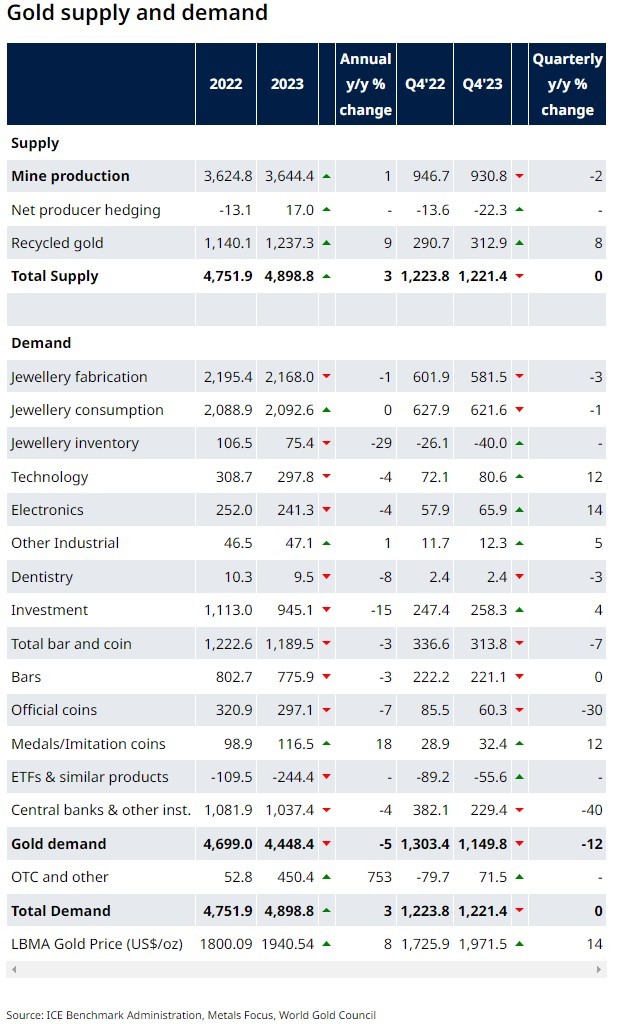Click the green up arrow next to Recycled gold Q4'23
The height and width of the screenshot is (1024, 621).
[x=520, y=243]
